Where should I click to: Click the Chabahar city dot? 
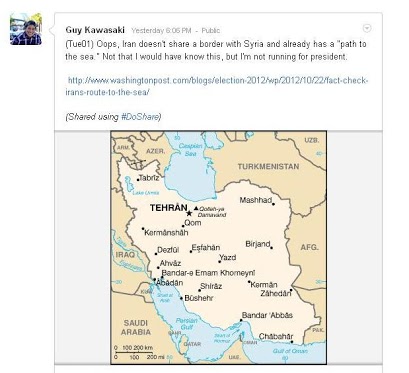(292, 342)
